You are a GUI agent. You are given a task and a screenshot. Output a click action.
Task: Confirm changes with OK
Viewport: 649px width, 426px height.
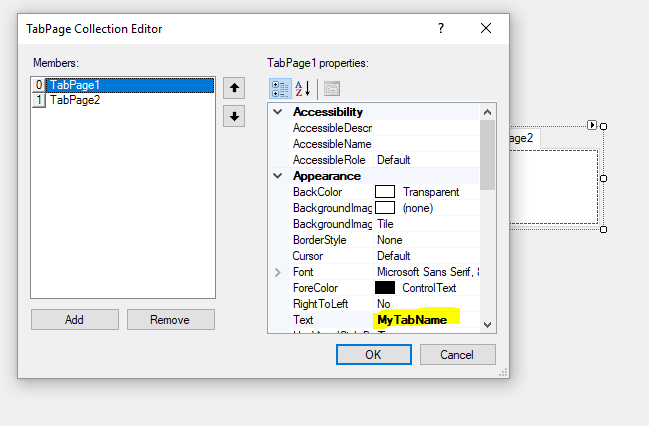[x=373, y=354]
